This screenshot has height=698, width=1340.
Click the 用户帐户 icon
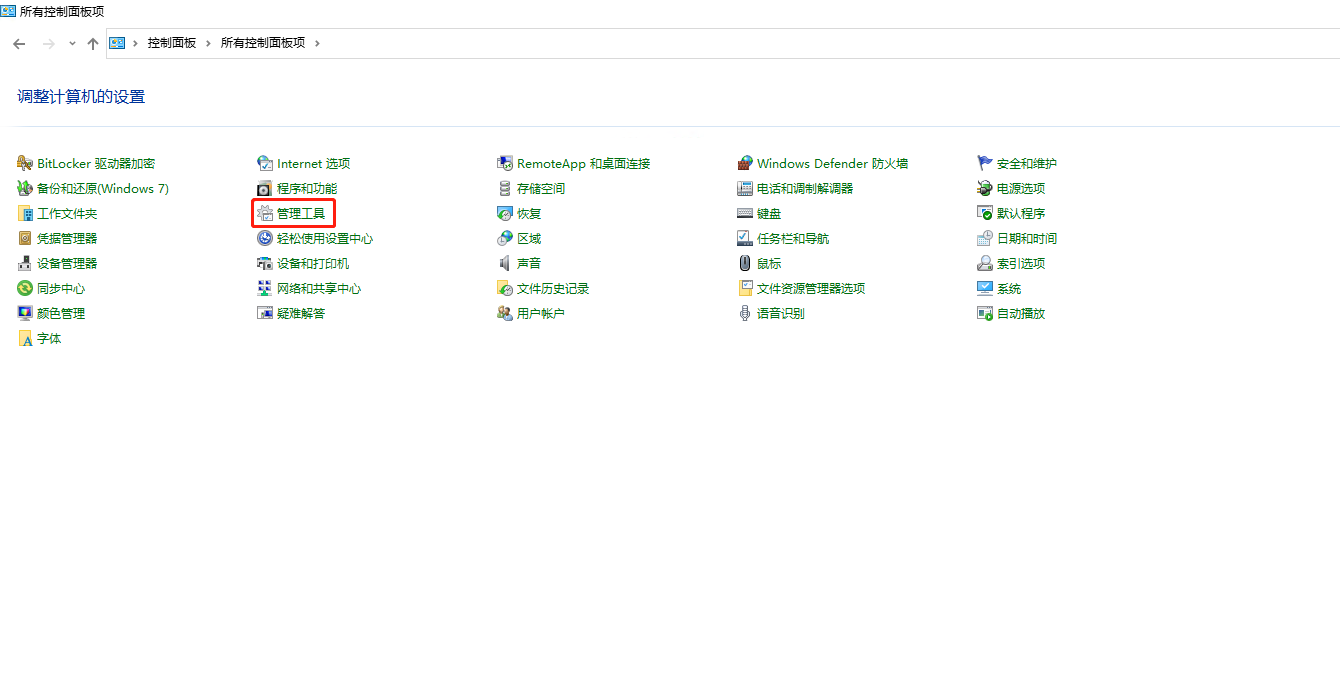[x=505, y=313]
